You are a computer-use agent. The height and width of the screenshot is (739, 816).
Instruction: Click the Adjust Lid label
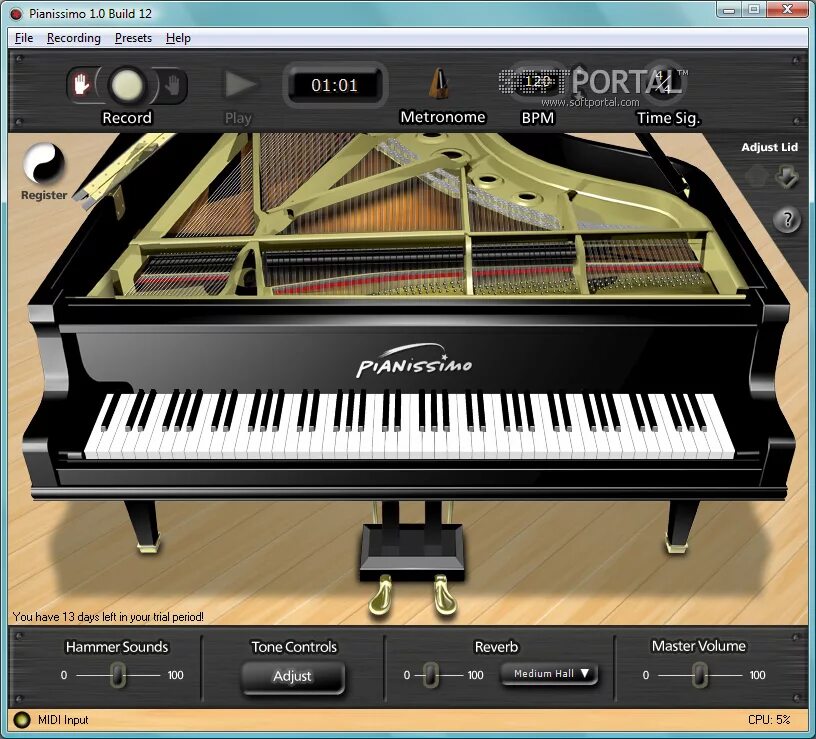(x=769, y=147)
